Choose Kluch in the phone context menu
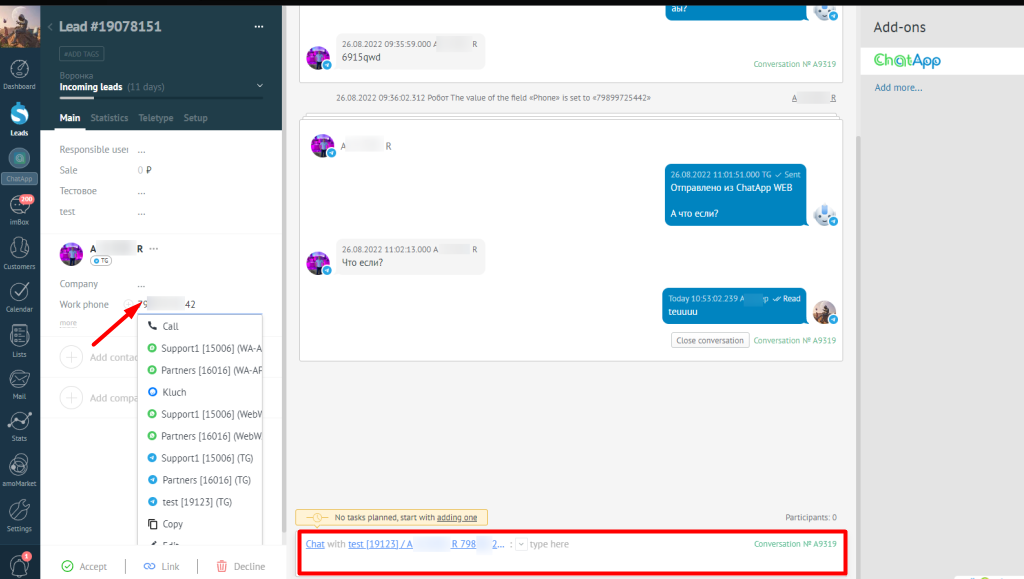This screenshot has height=579, width=1024. [x=174, y=392]
